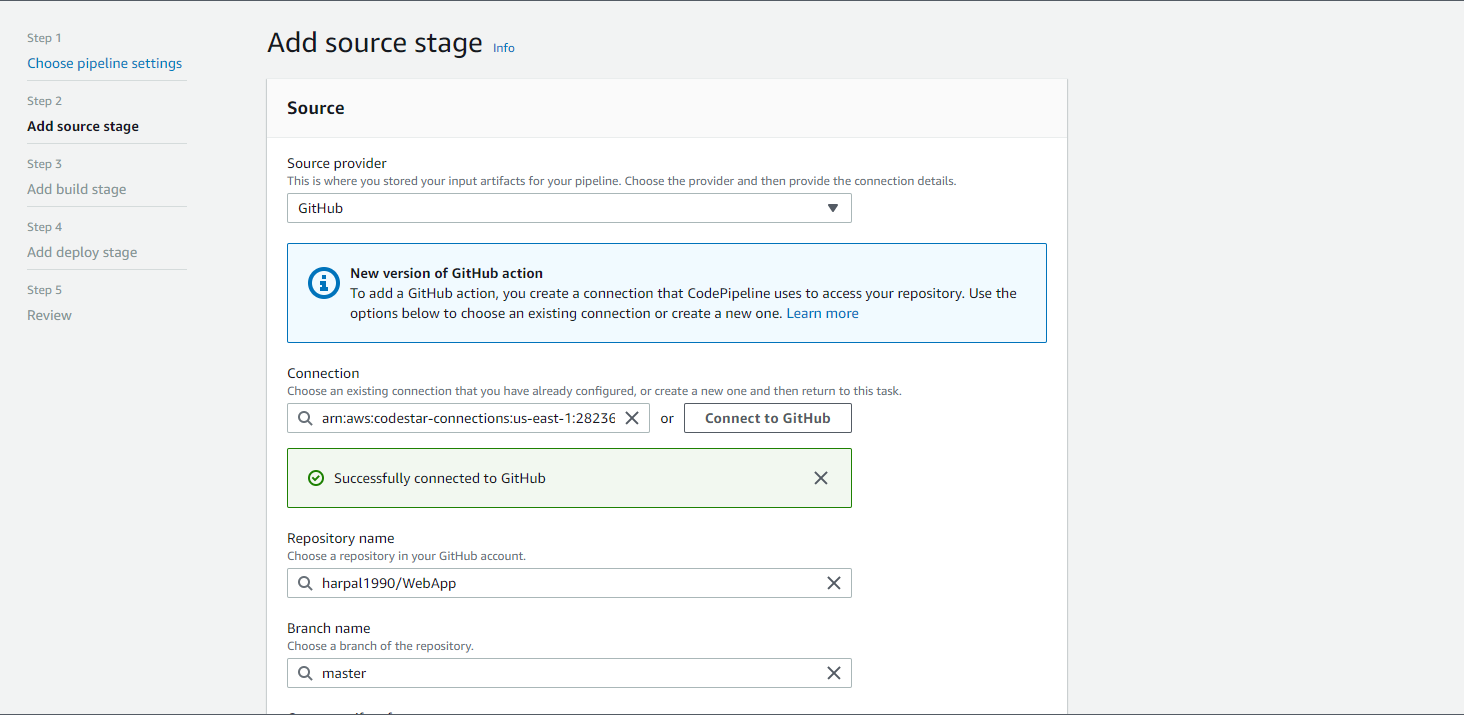Select Add deploy stage step
Screen dimensions: 1464x715
tap(82, 252)
